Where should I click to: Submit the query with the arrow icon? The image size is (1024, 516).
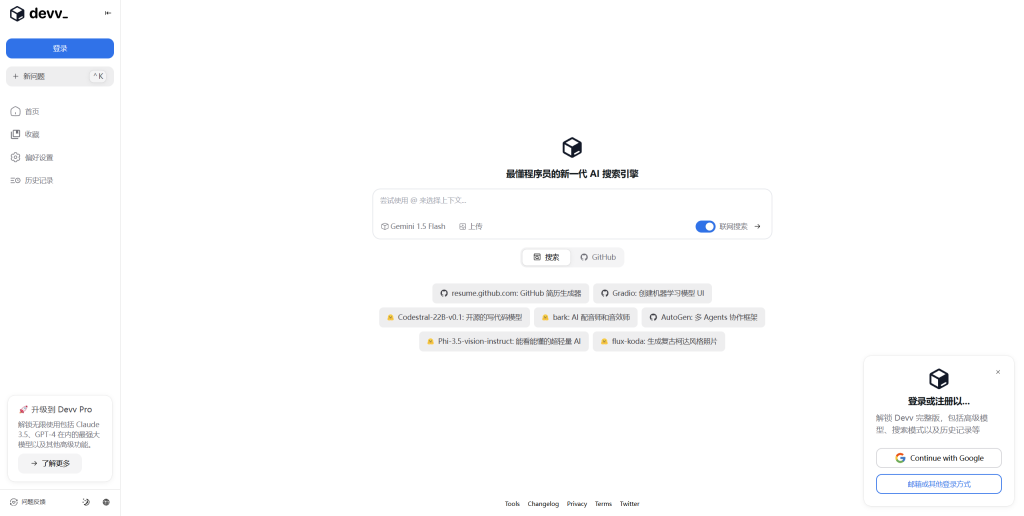point(758,227)
